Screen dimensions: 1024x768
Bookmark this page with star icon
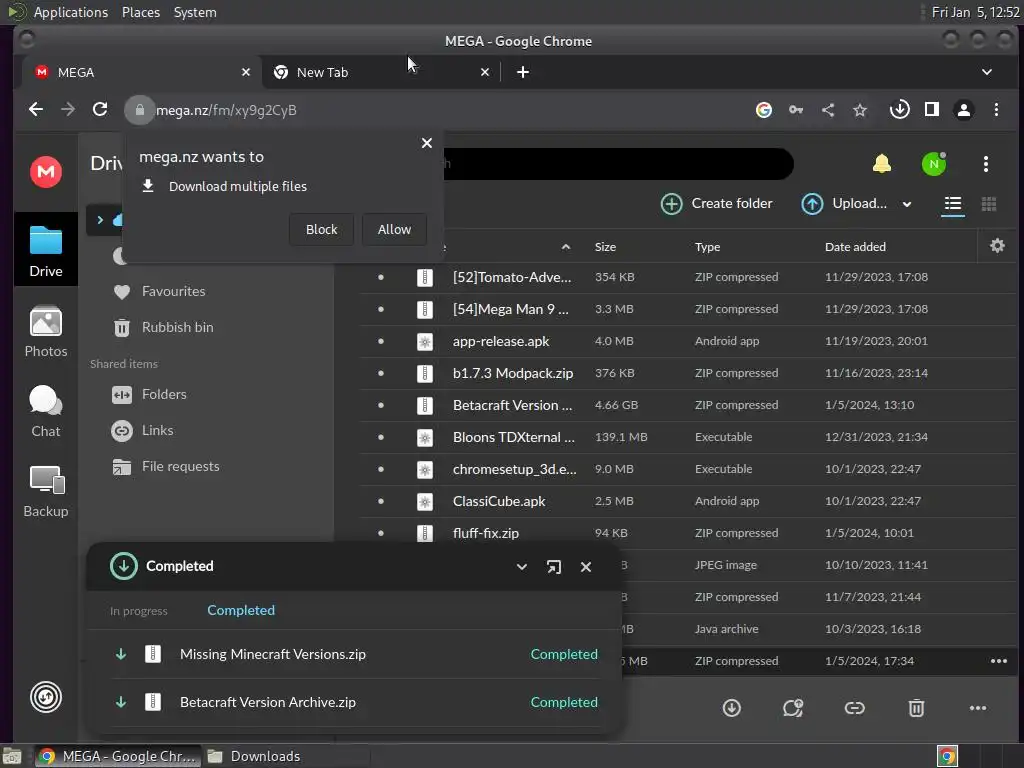(860, 110)
